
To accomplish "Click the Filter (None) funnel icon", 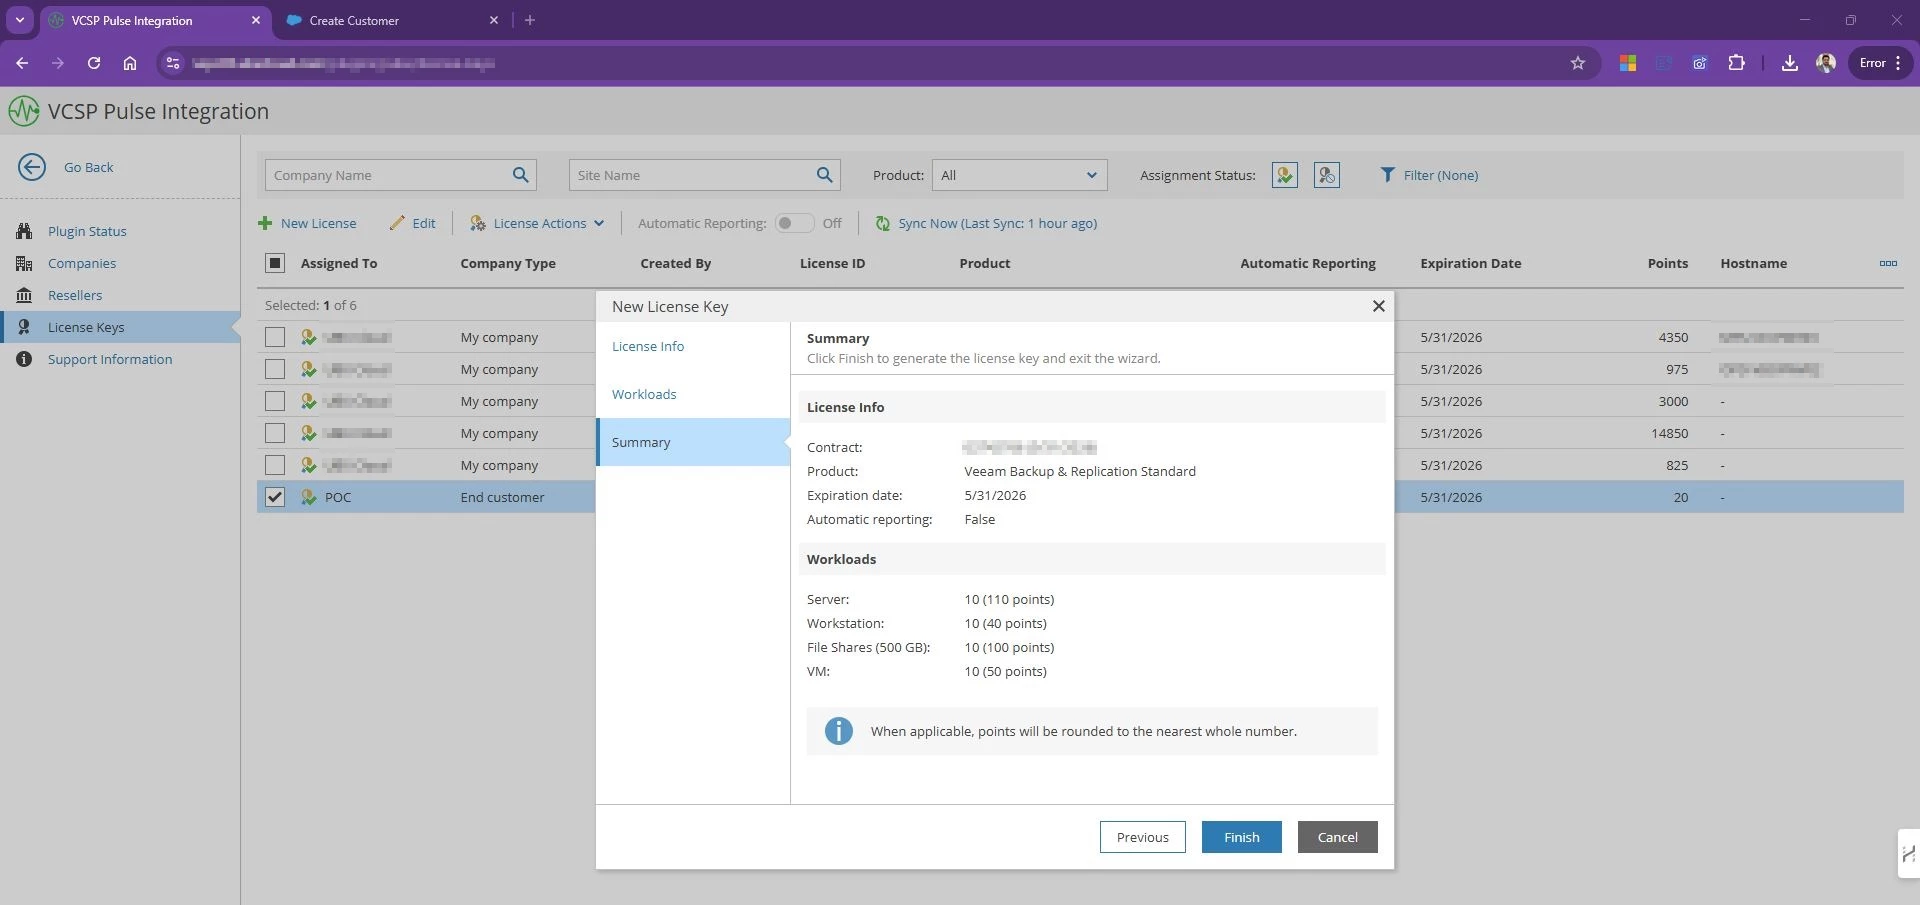I will (x=1387, y=175).
